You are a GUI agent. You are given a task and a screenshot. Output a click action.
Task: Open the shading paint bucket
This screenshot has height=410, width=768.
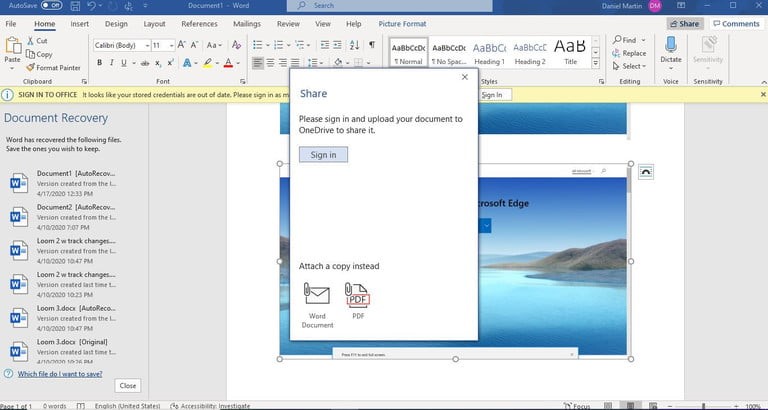click(x=337, y=63)
